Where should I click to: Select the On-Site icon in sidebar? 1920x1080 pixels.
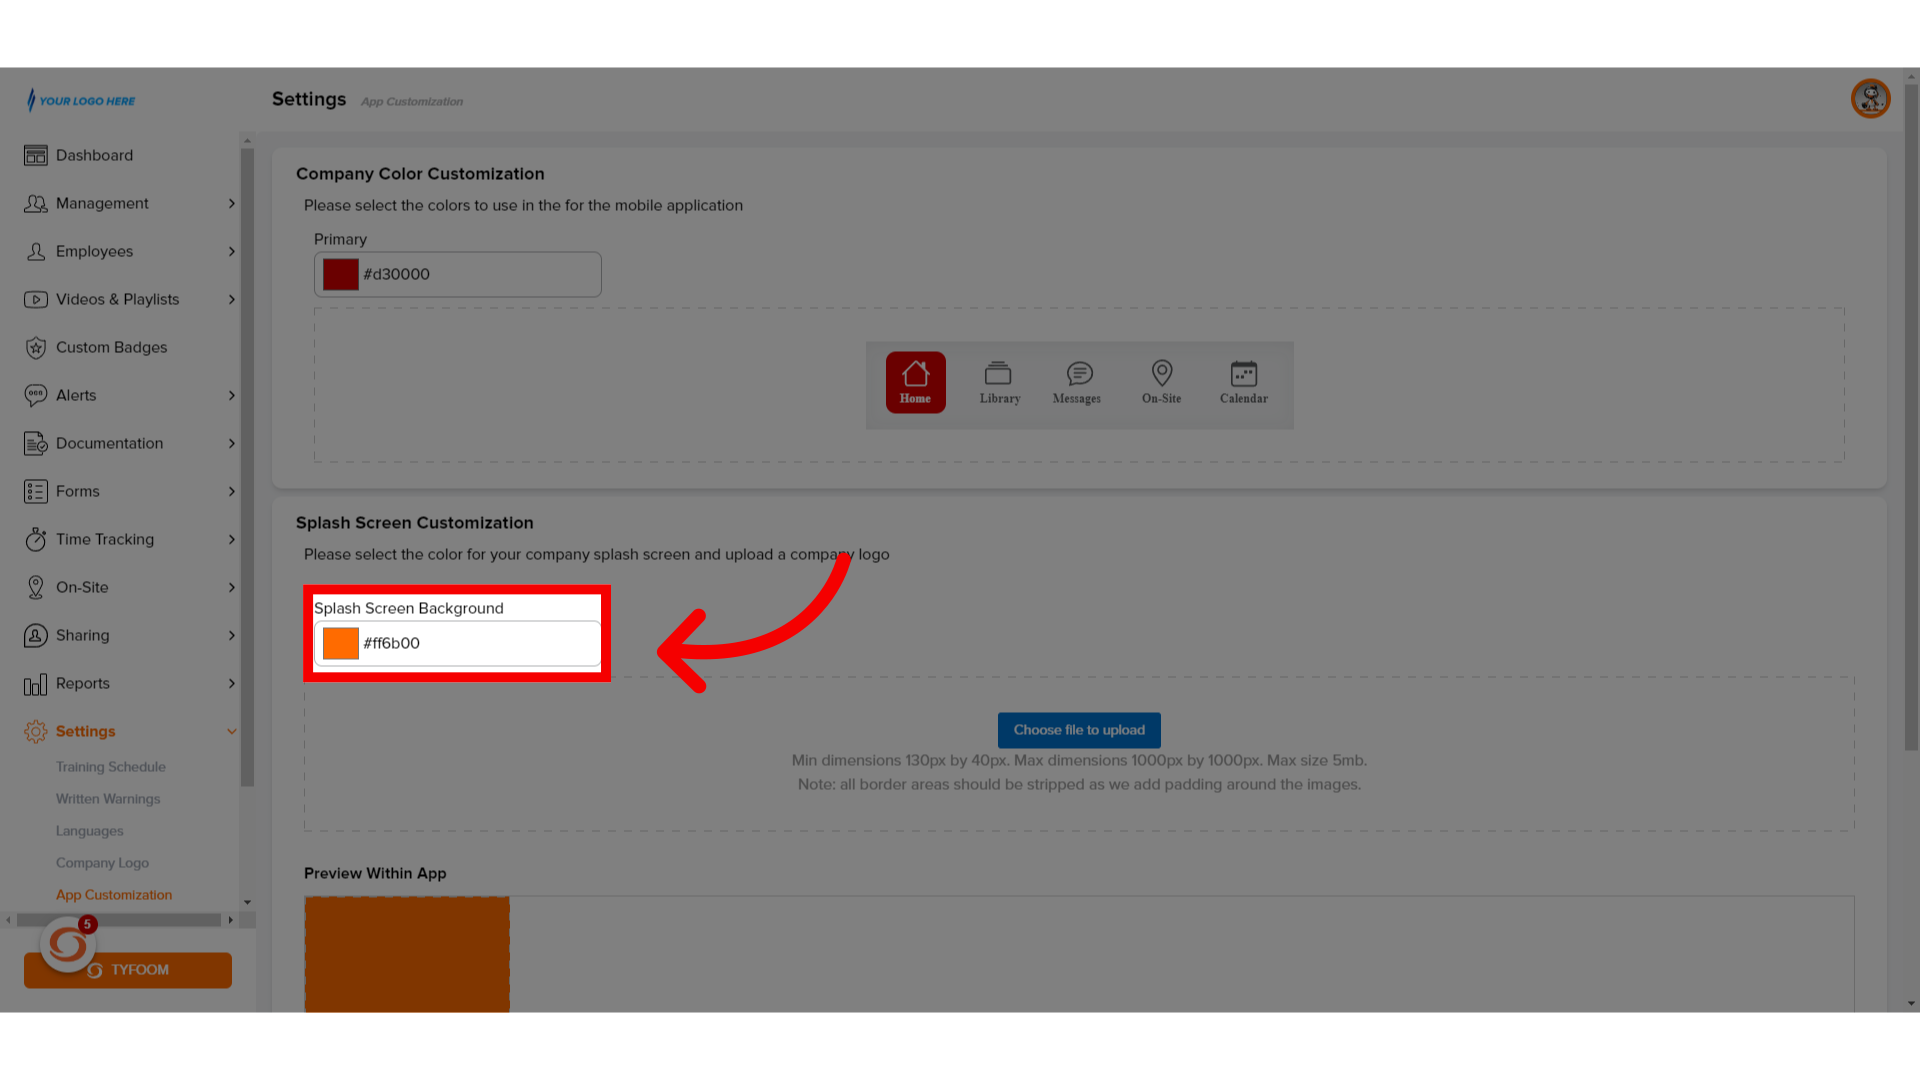click(36, 587)
